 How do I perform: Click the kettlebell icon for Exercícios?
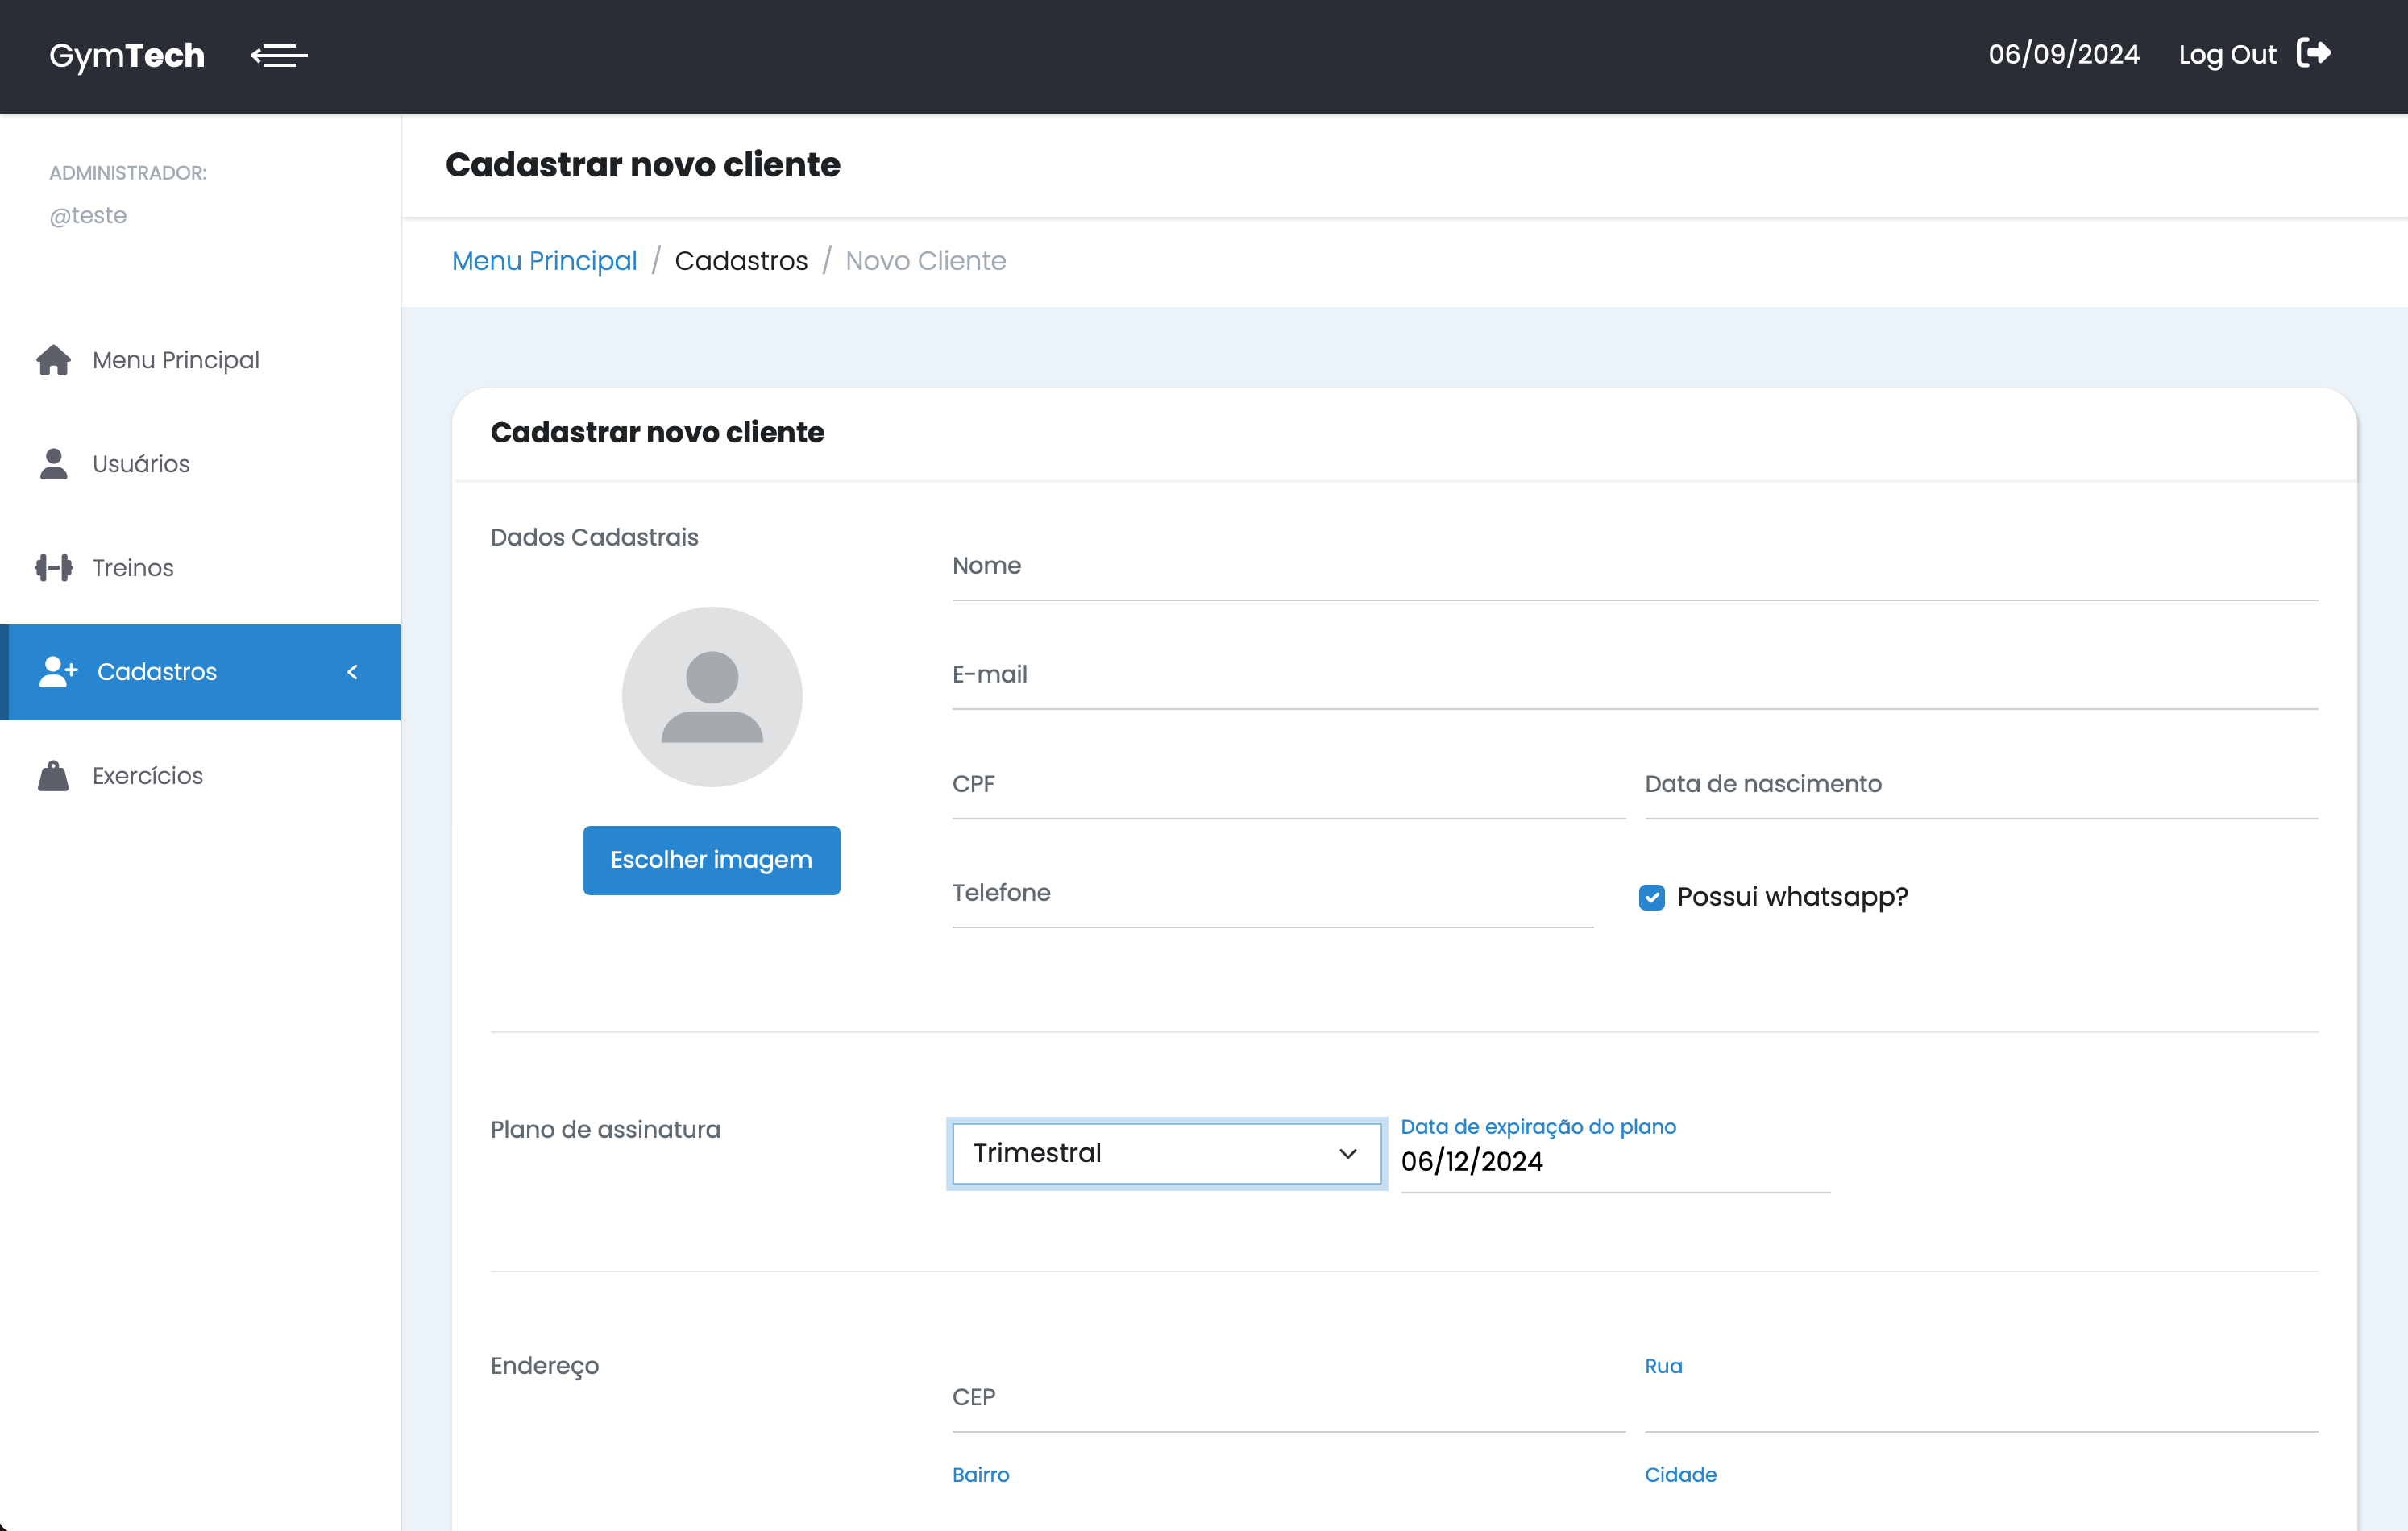click(54, 776)
